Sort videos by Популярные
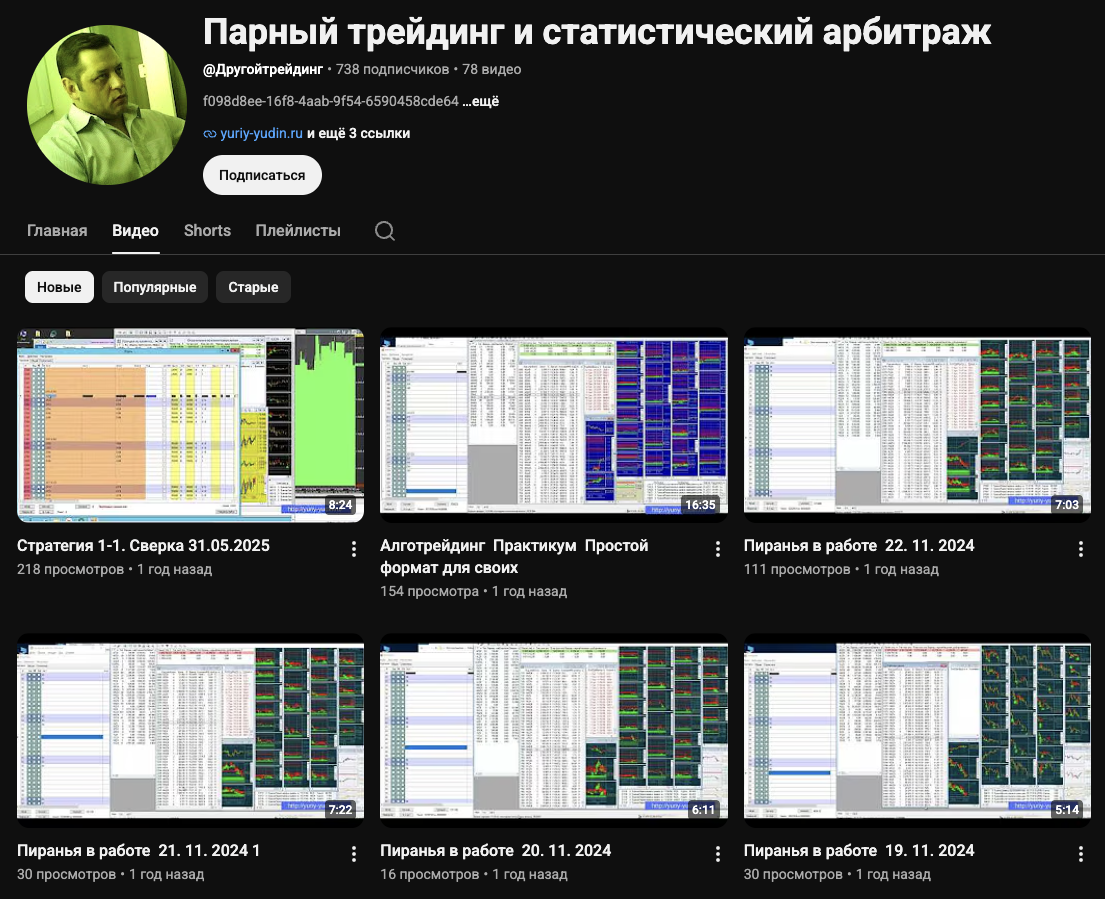Viewport: 1105px width, 899px height. click(x=155, y=287)
